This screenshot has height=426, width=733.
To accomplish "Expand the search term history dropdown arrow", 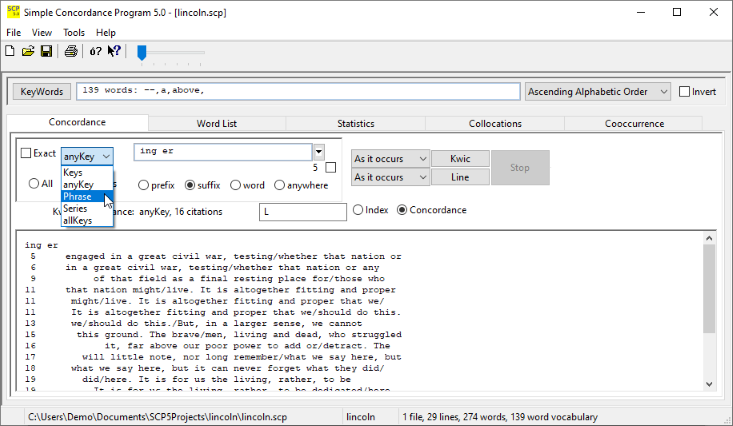I will [319, 152].
